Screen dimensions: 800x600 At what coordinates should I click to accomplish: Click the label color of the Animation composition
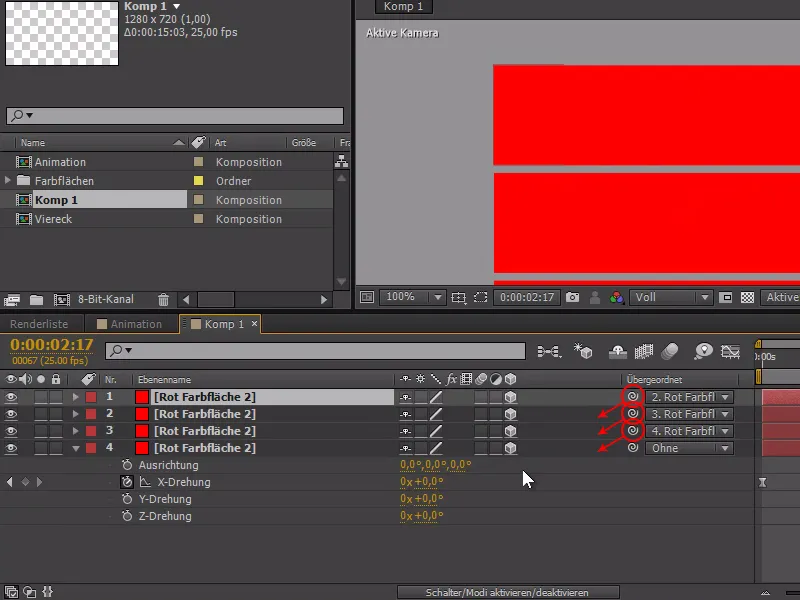click(198, 162)
